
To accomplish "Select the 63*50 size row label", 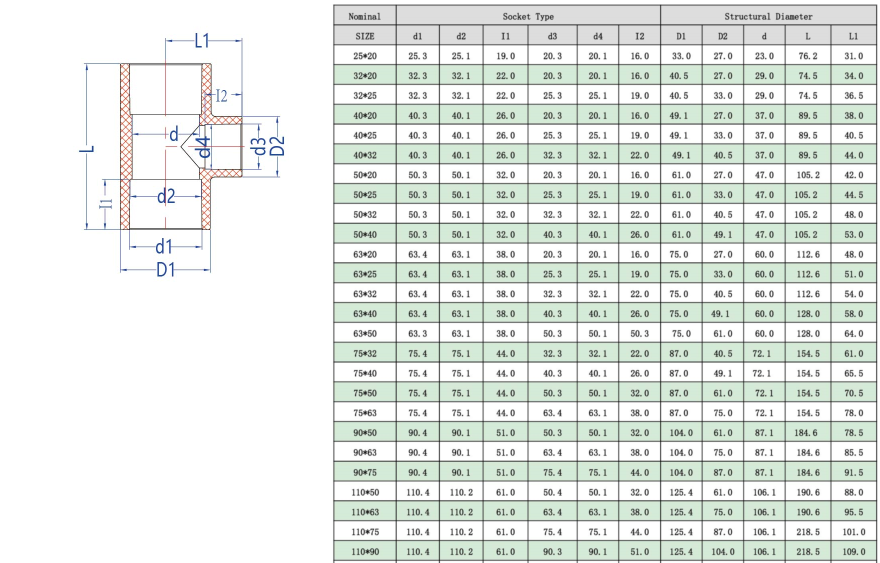I will (364, 333).
